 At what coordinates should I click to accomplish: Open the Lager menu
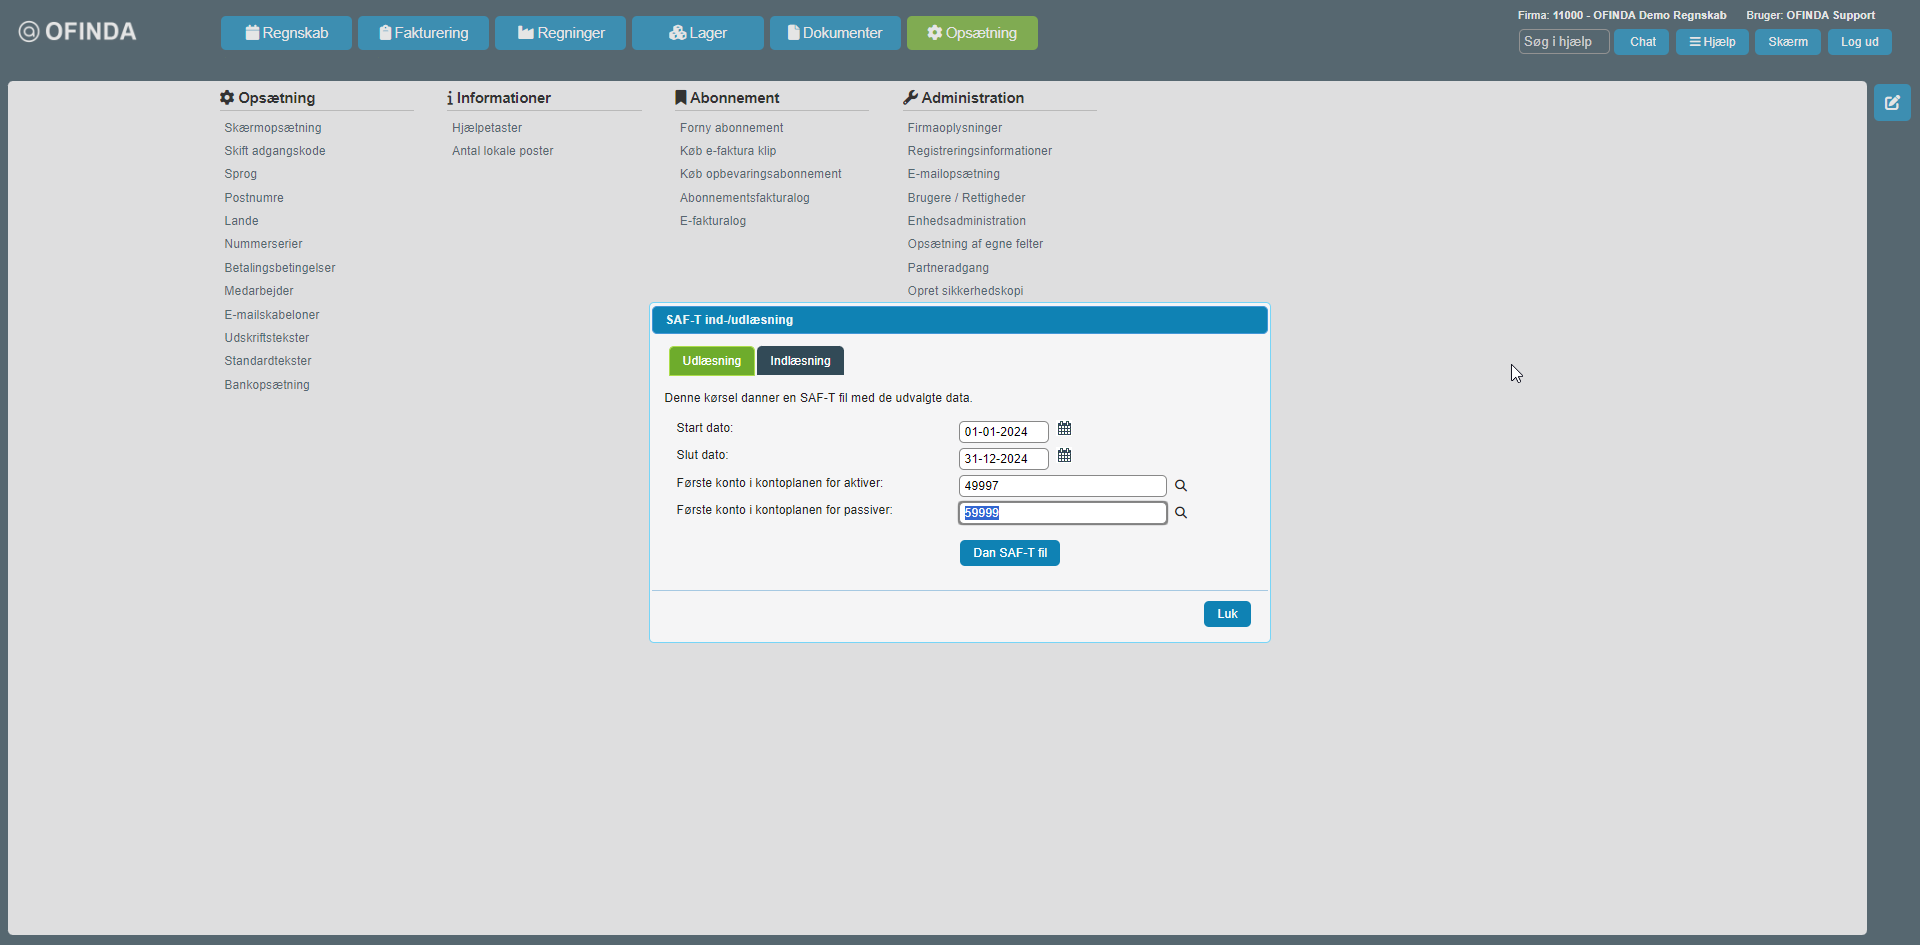(x=697, y=33)
